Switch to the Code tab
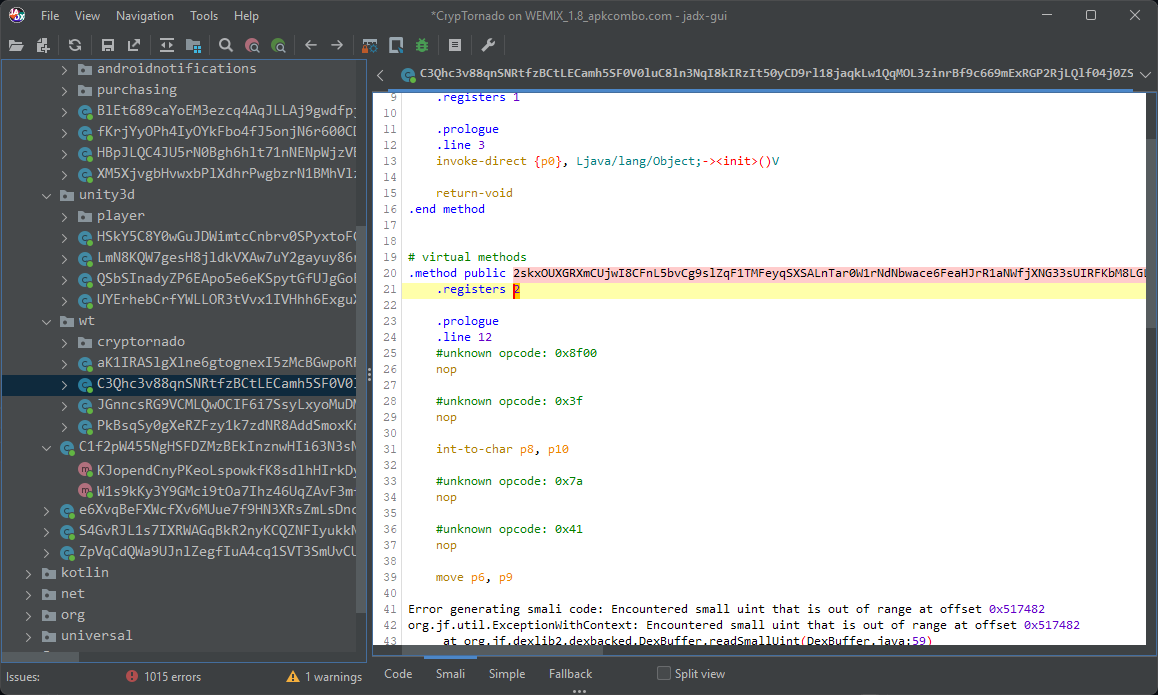Screen dimensions: 1158x695 point(398,674)
